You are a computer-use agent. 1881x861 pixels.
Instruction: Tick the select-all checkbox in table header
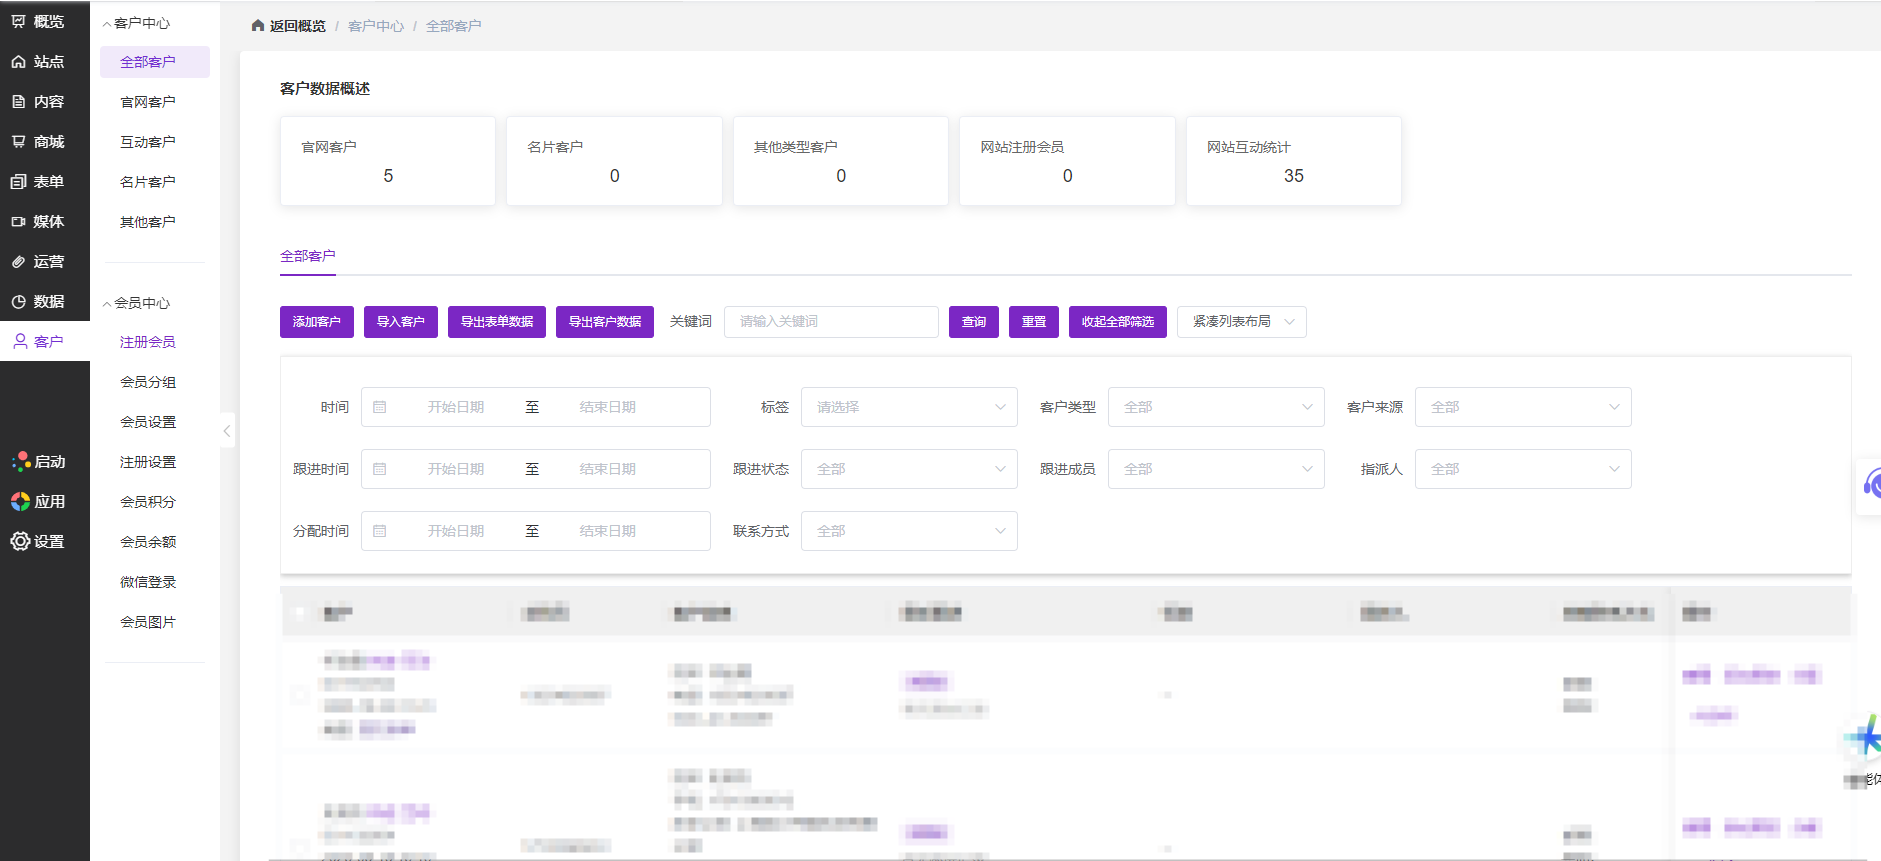pyautogui.click(x=299, y=613)
